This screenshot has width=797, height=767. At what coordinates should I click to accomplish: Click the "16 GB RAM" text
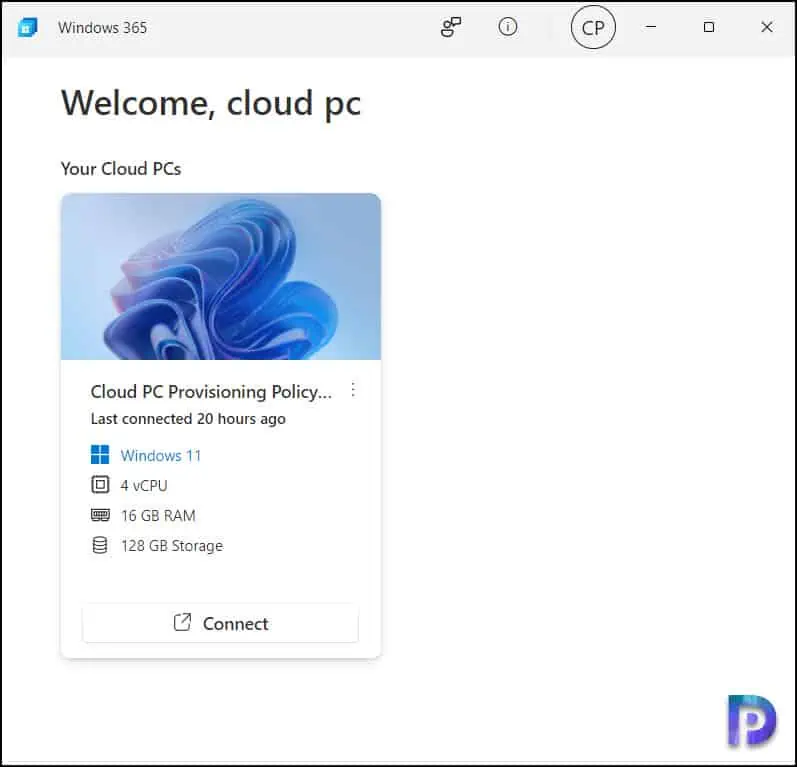point(158,515)
